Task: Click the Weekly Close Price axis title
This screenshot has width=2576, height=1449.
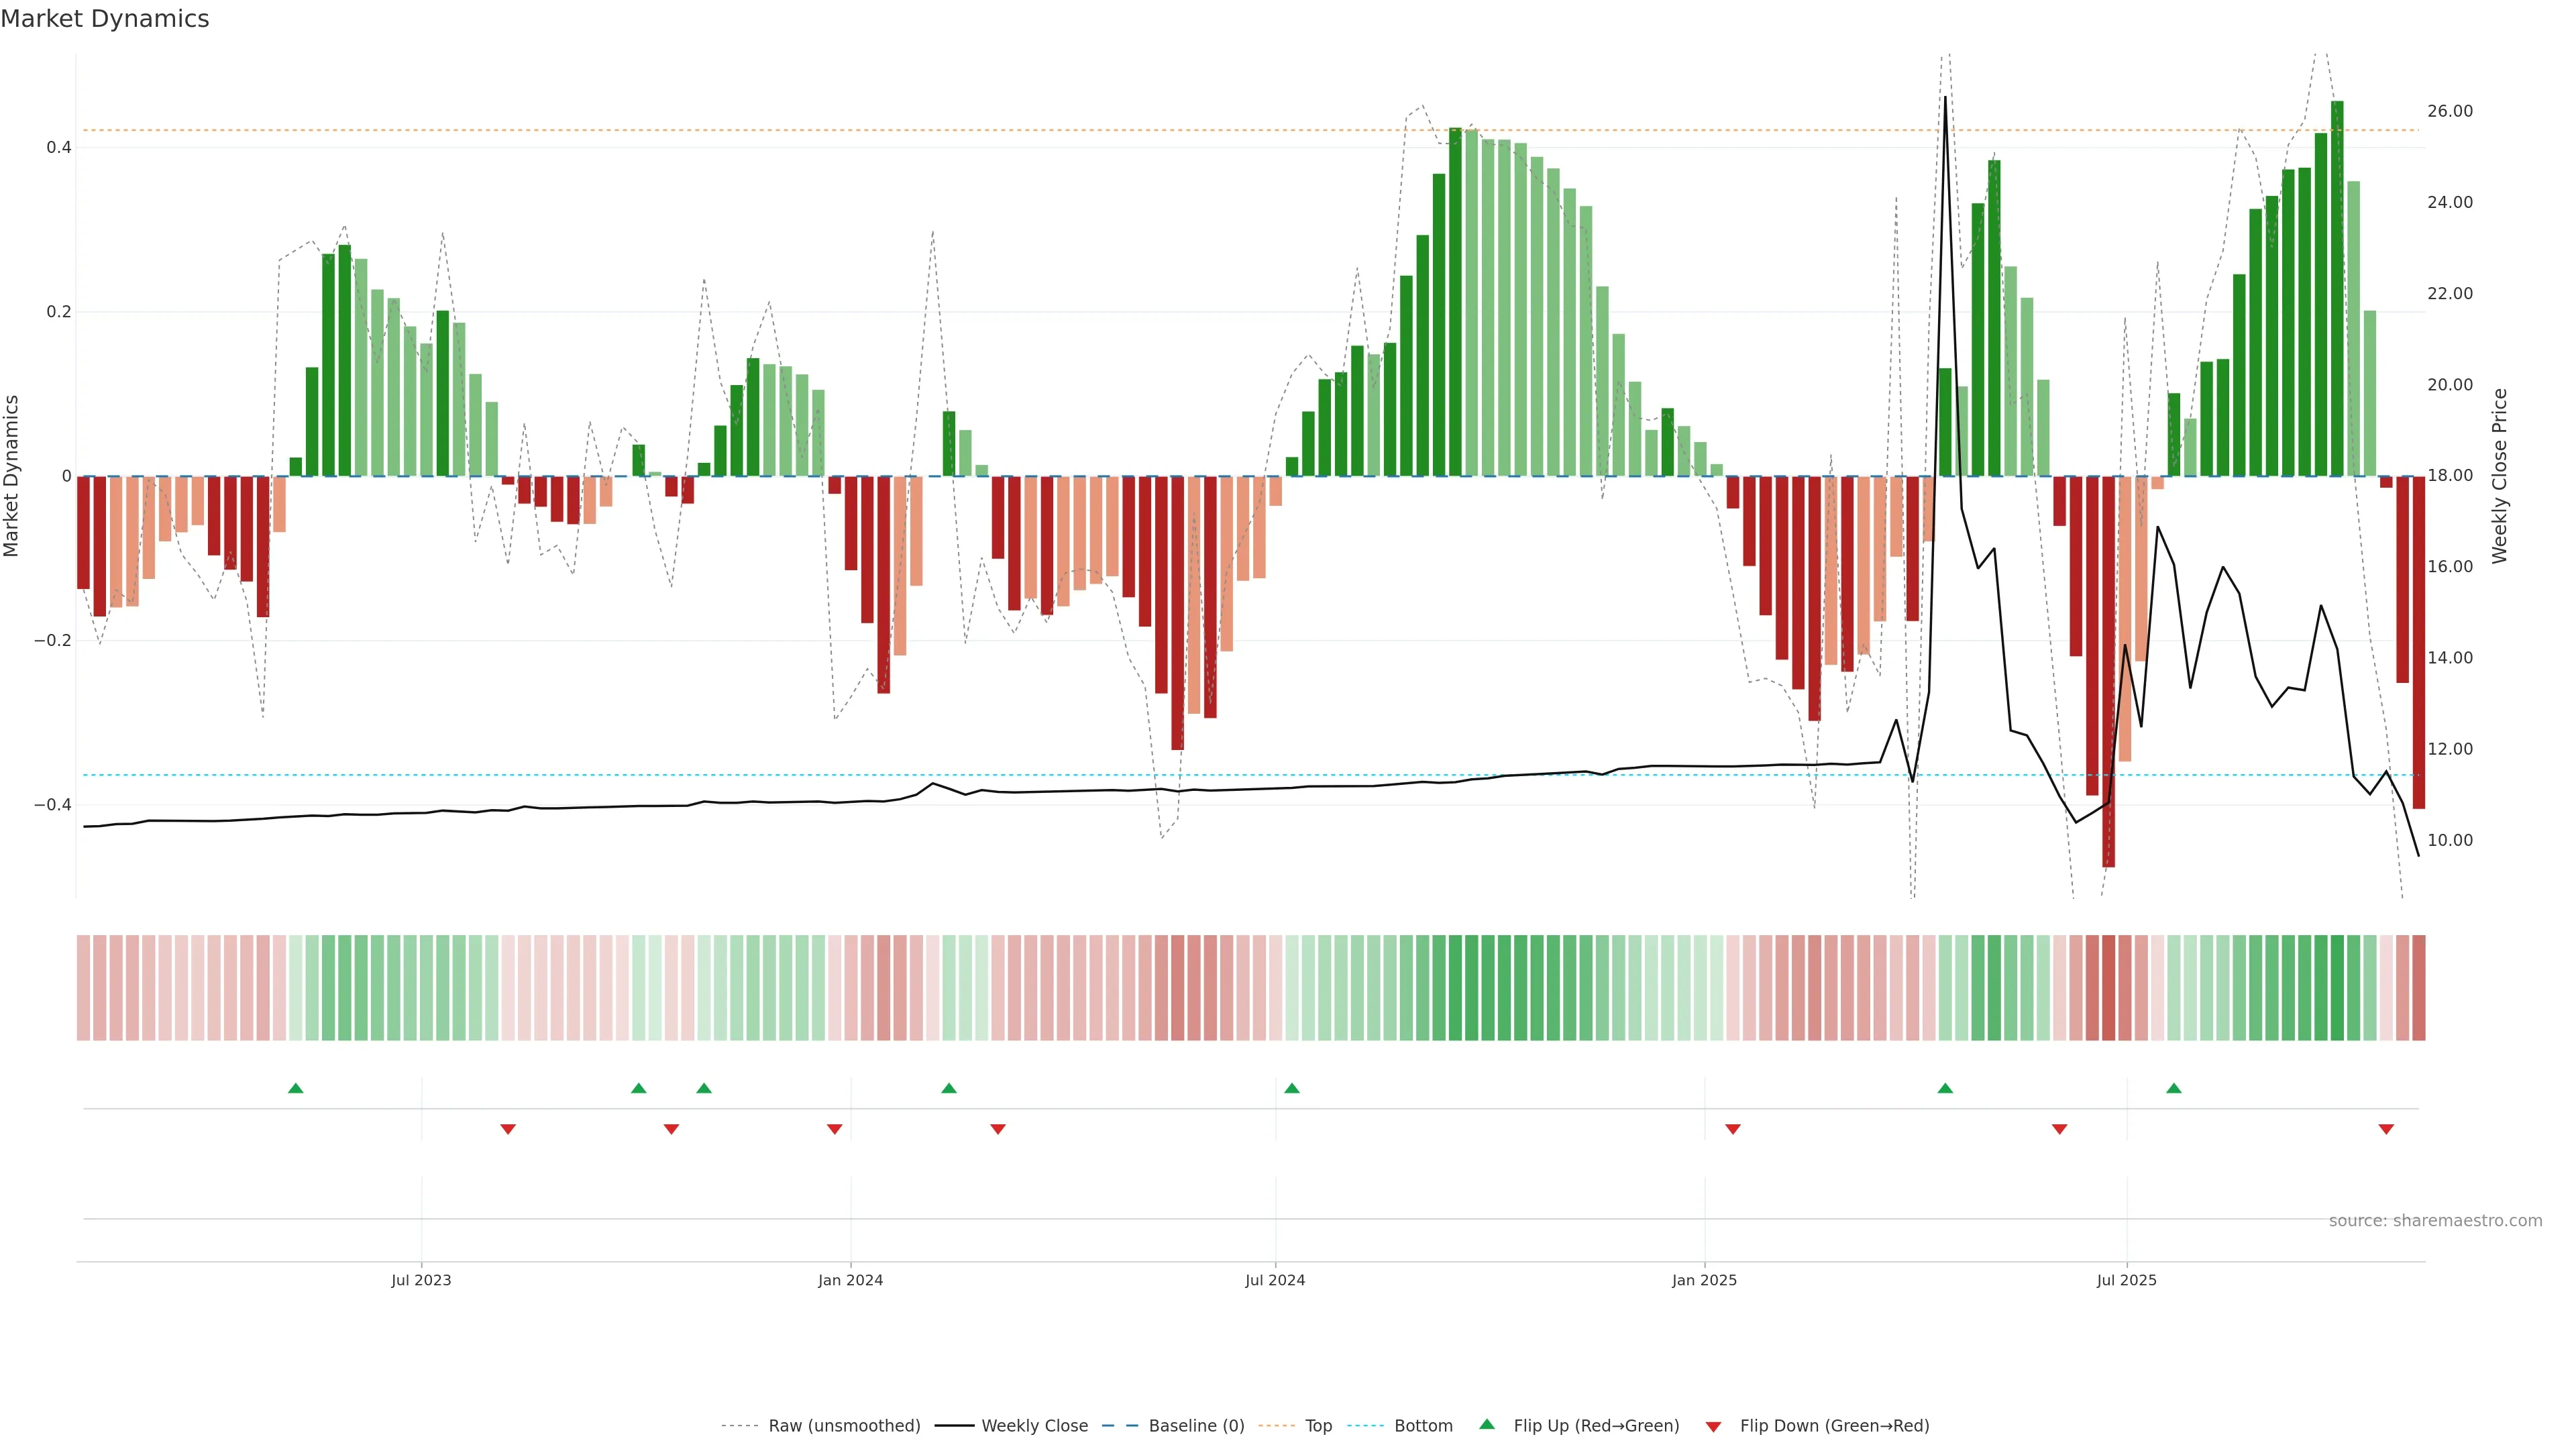Action: (x=2500, y=476)
